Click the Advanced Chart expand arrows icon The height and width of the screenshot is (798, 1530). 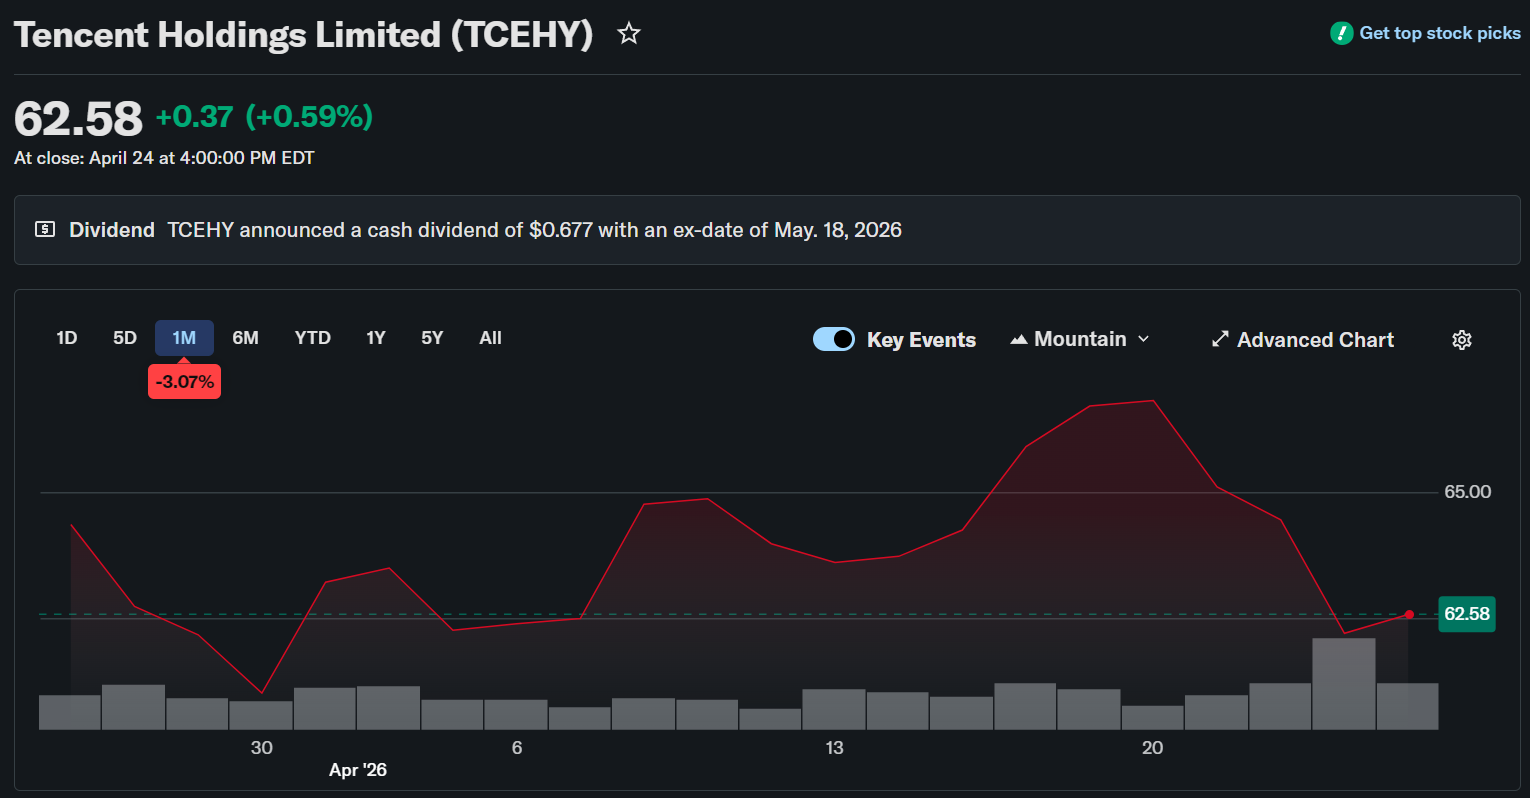1220,340
